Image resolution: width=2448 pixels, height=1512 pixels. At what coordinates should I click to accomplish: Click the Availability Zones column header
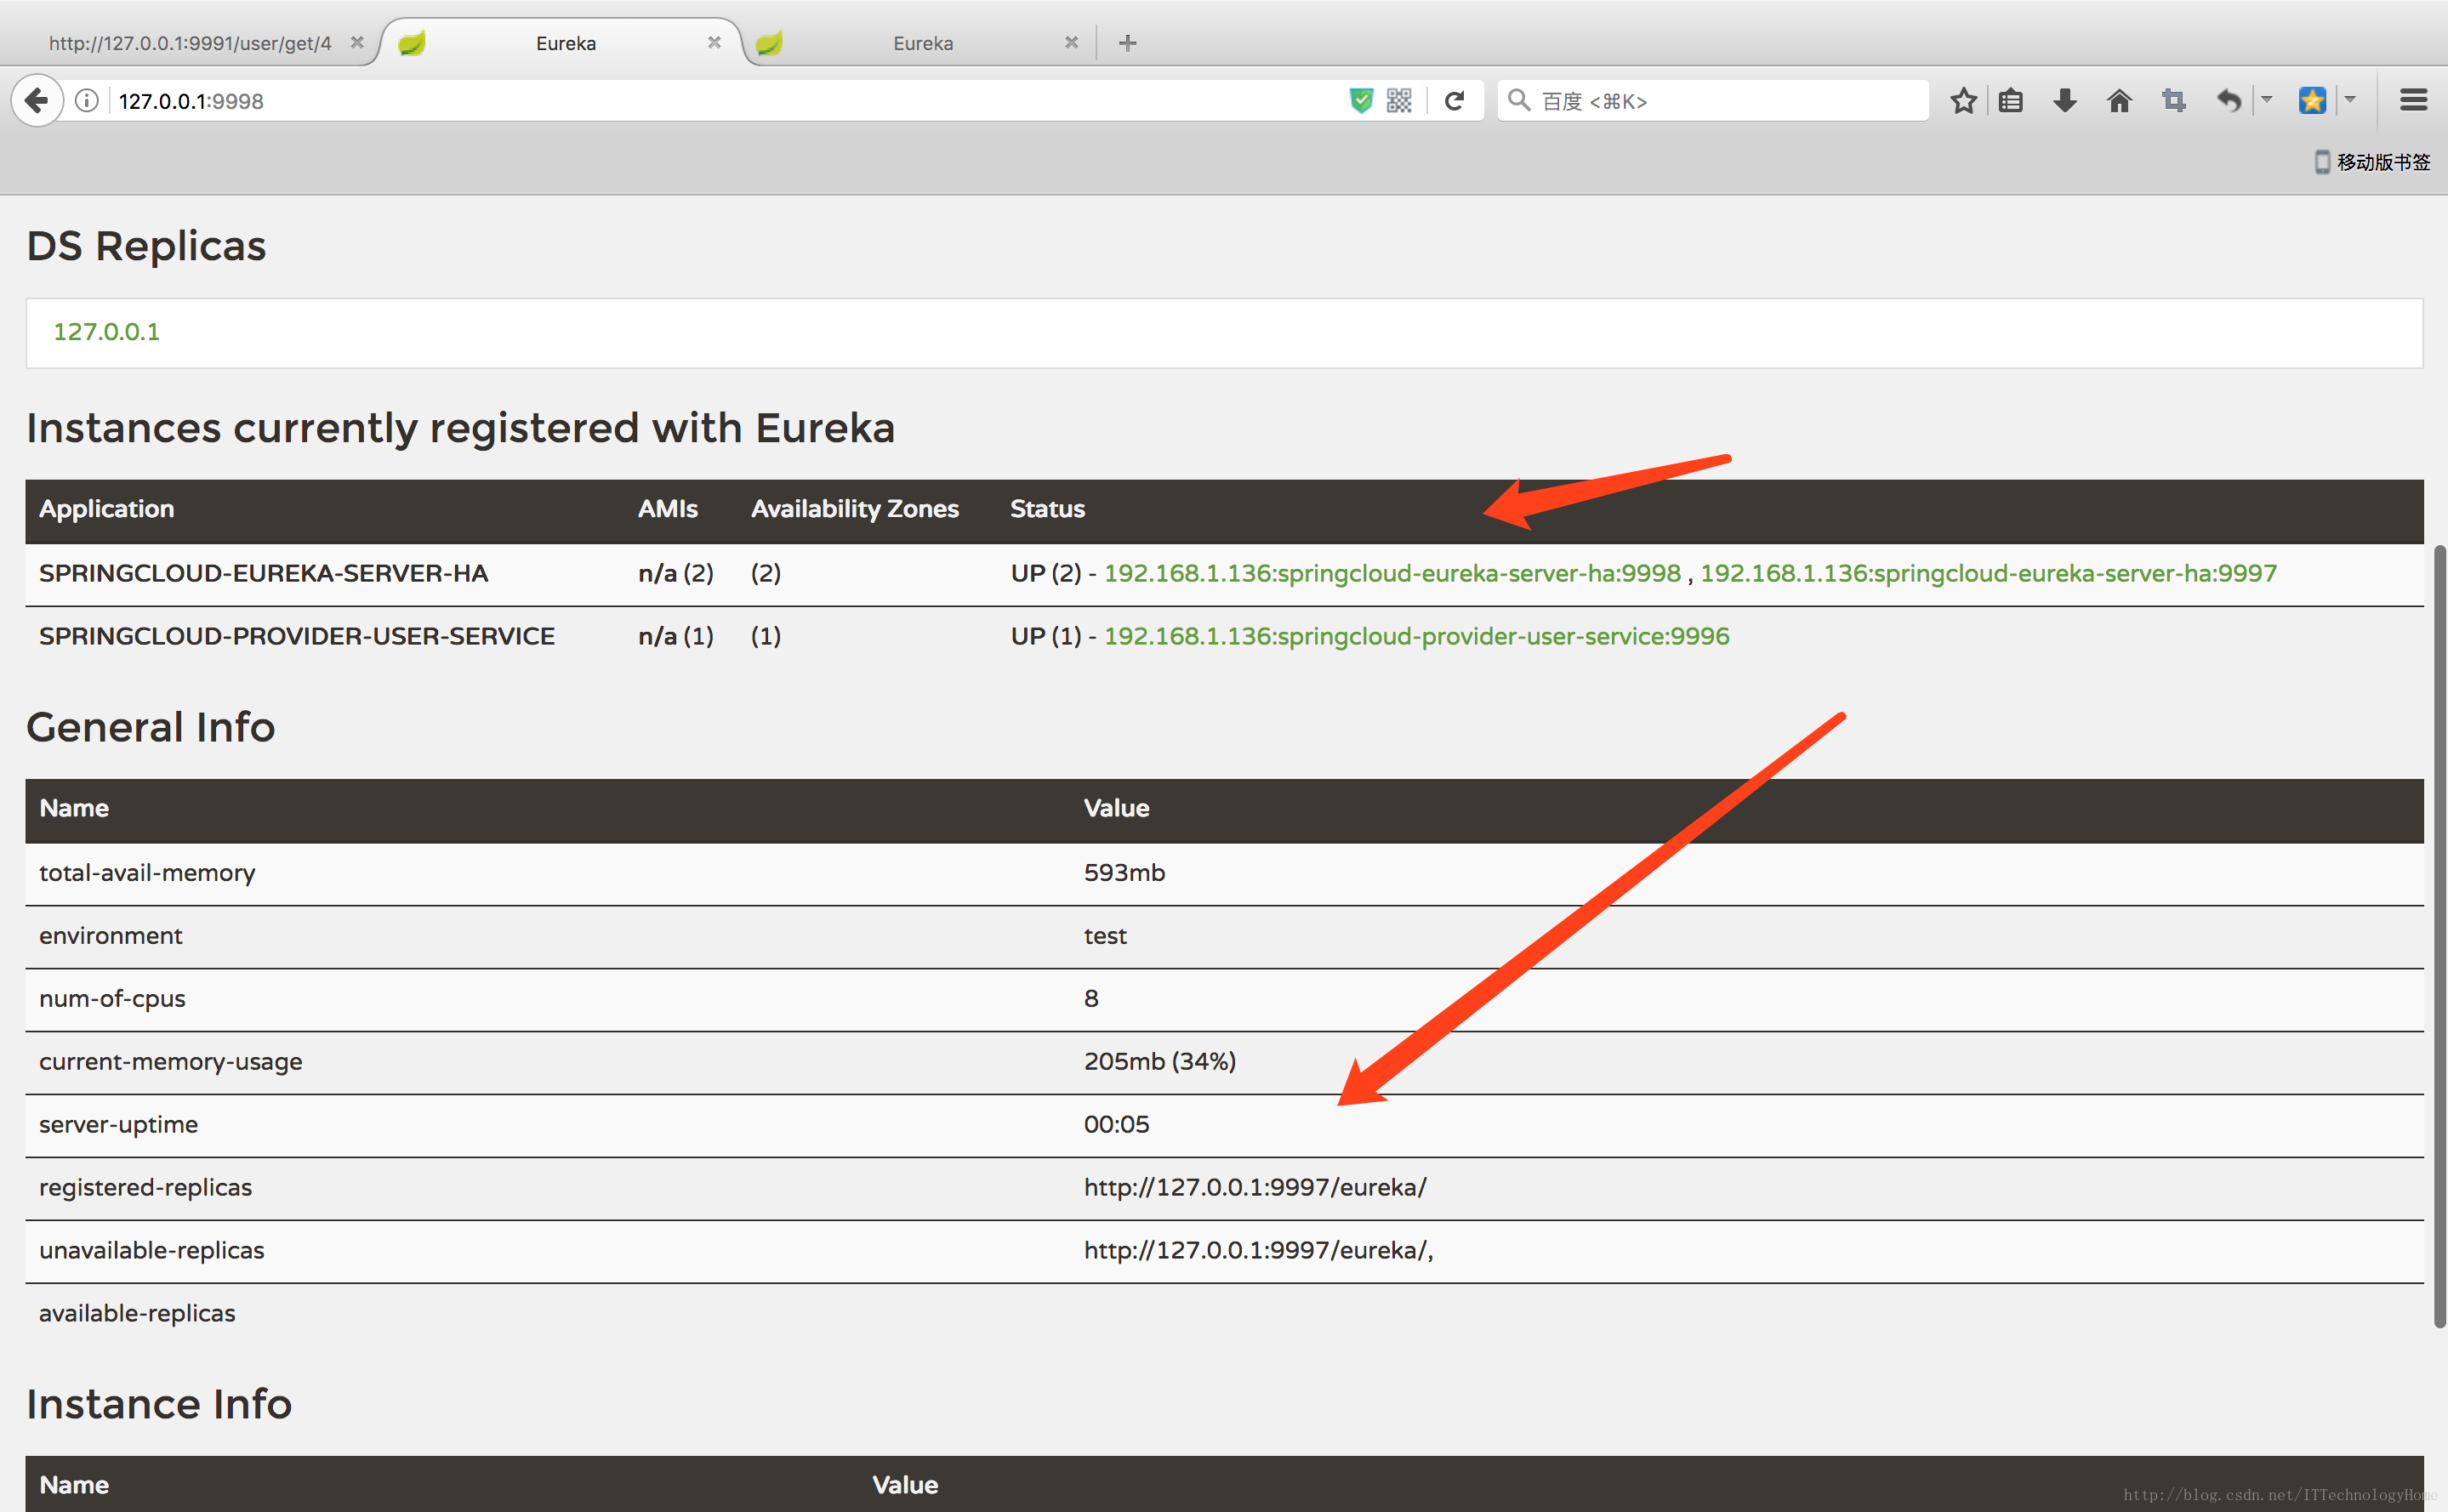(855, 509)
